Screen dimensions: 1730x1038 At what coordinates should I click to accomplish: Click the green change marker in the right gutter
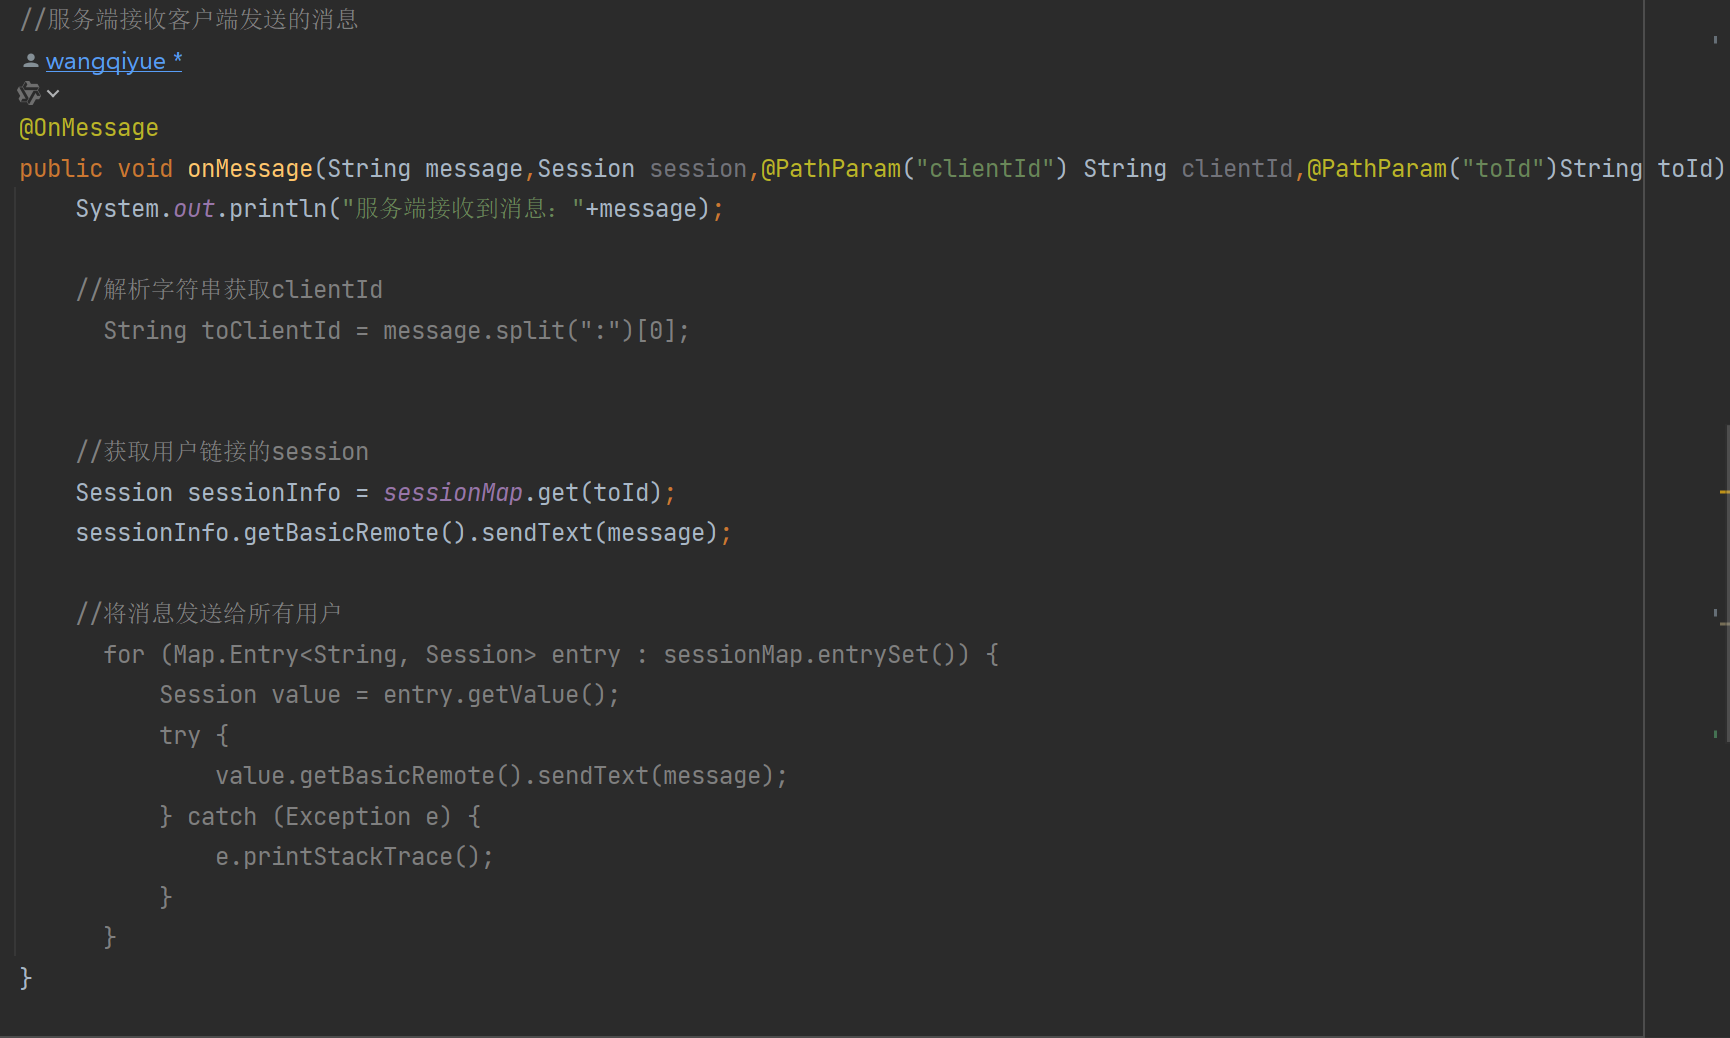tap(1715, 734)
